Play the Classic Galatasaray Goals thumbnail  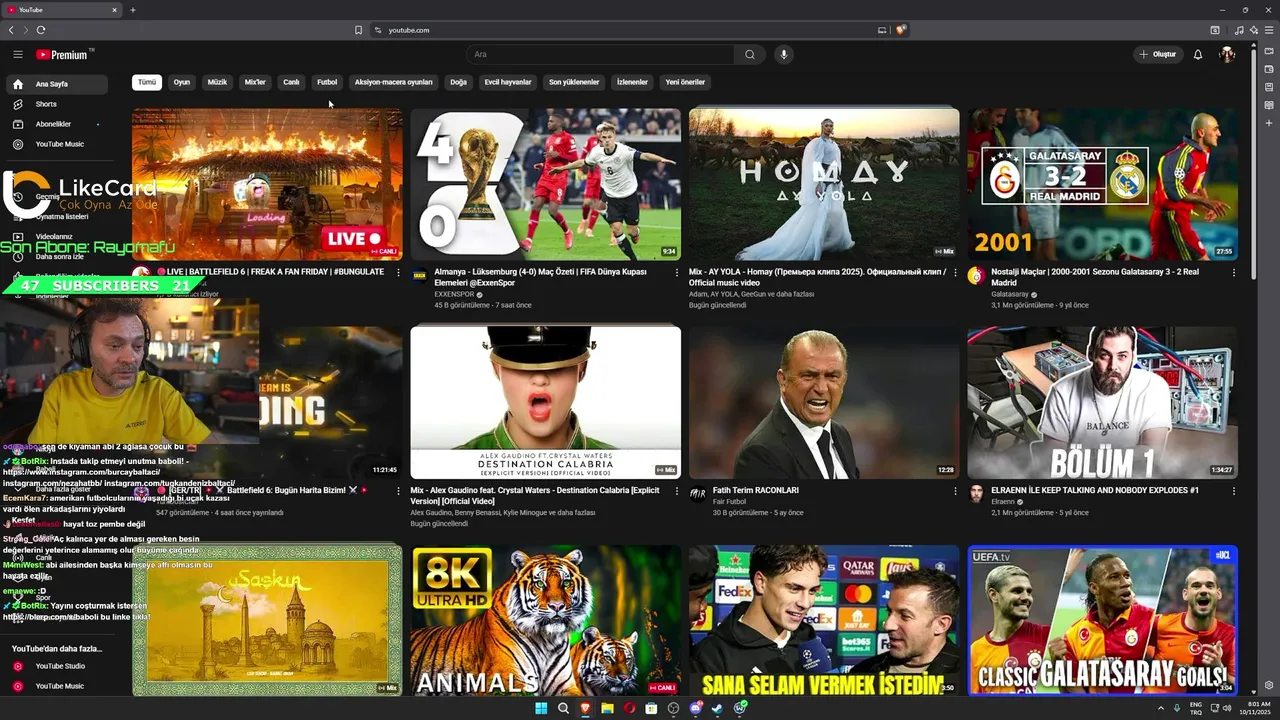1102,620
